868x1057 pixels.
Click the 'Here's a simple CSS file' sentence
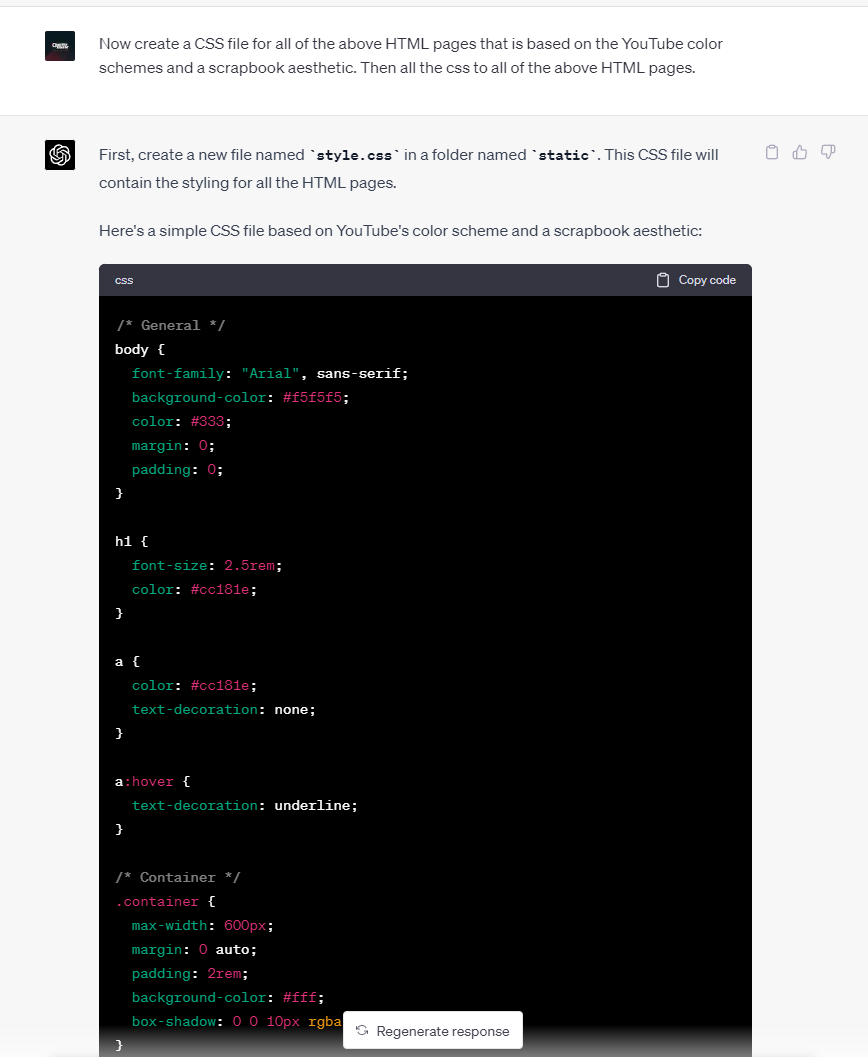click(x=400, y=231)
